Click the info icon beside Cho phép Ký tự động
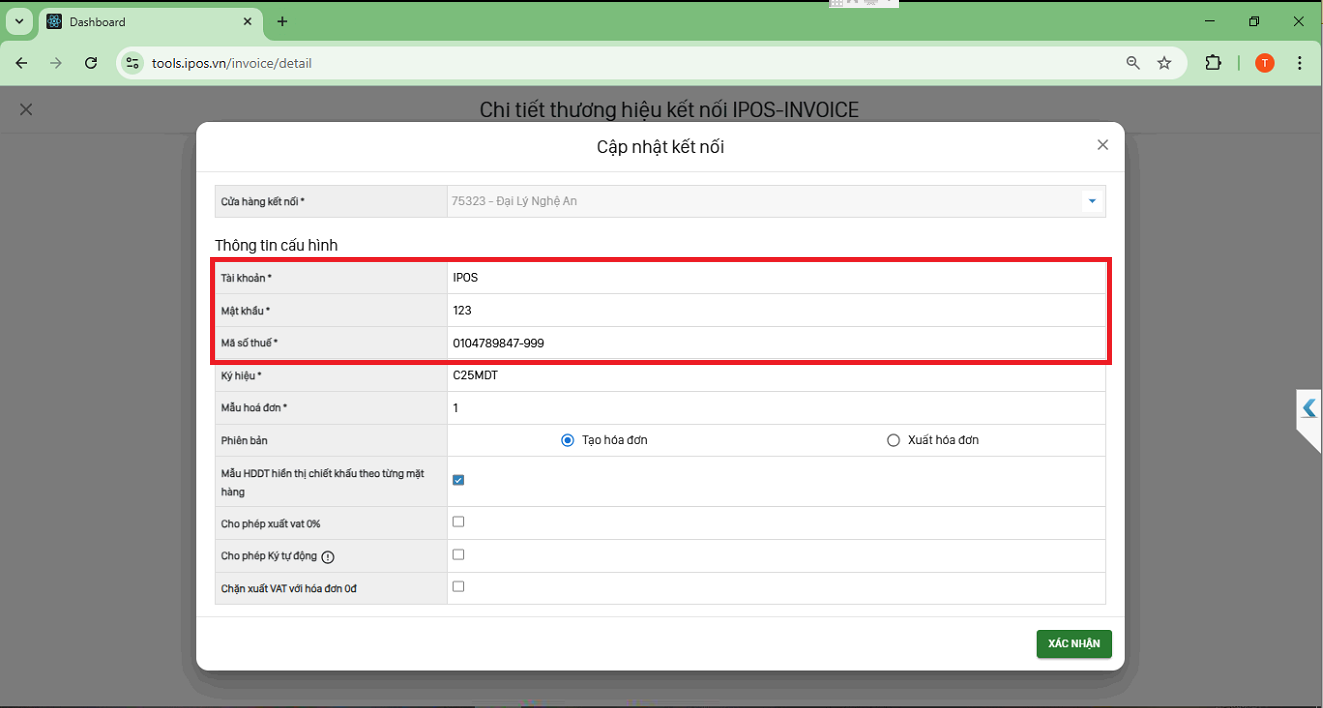 point(328,557)
